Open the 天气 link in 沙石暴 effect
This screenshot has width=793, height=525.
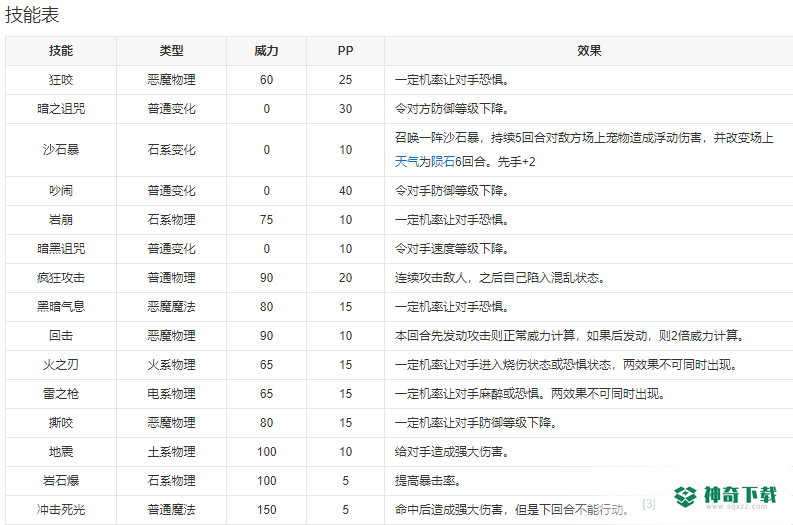click(406, 162)
